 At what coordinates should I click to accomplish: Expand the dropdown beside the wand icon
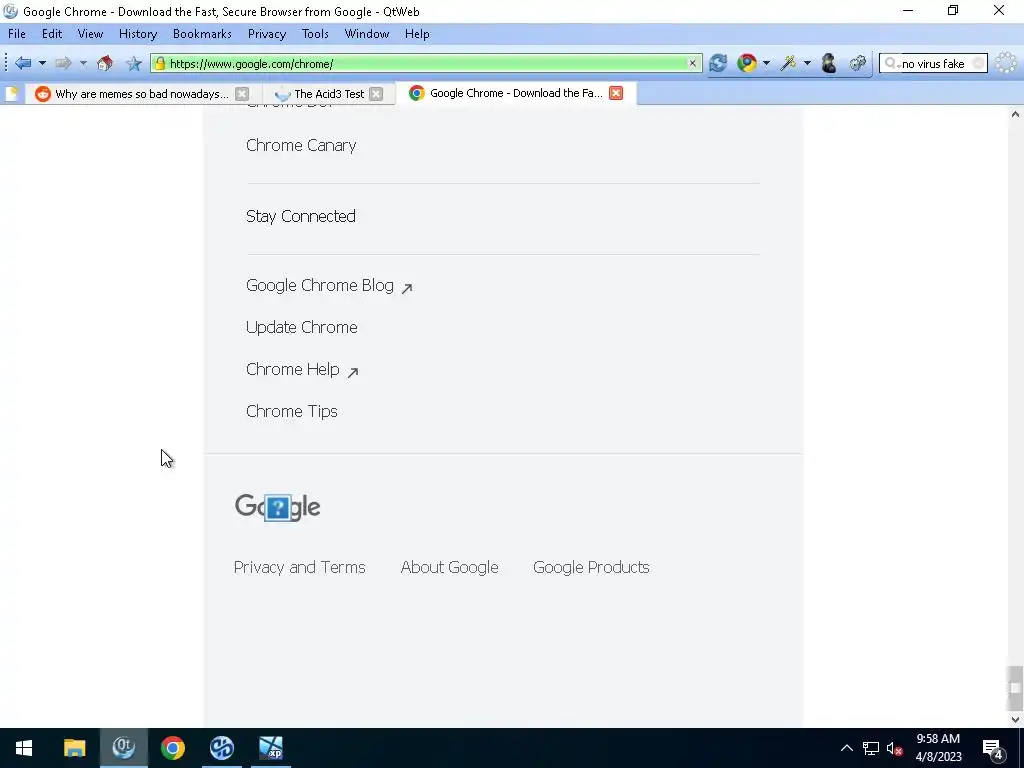click(807, 63)
